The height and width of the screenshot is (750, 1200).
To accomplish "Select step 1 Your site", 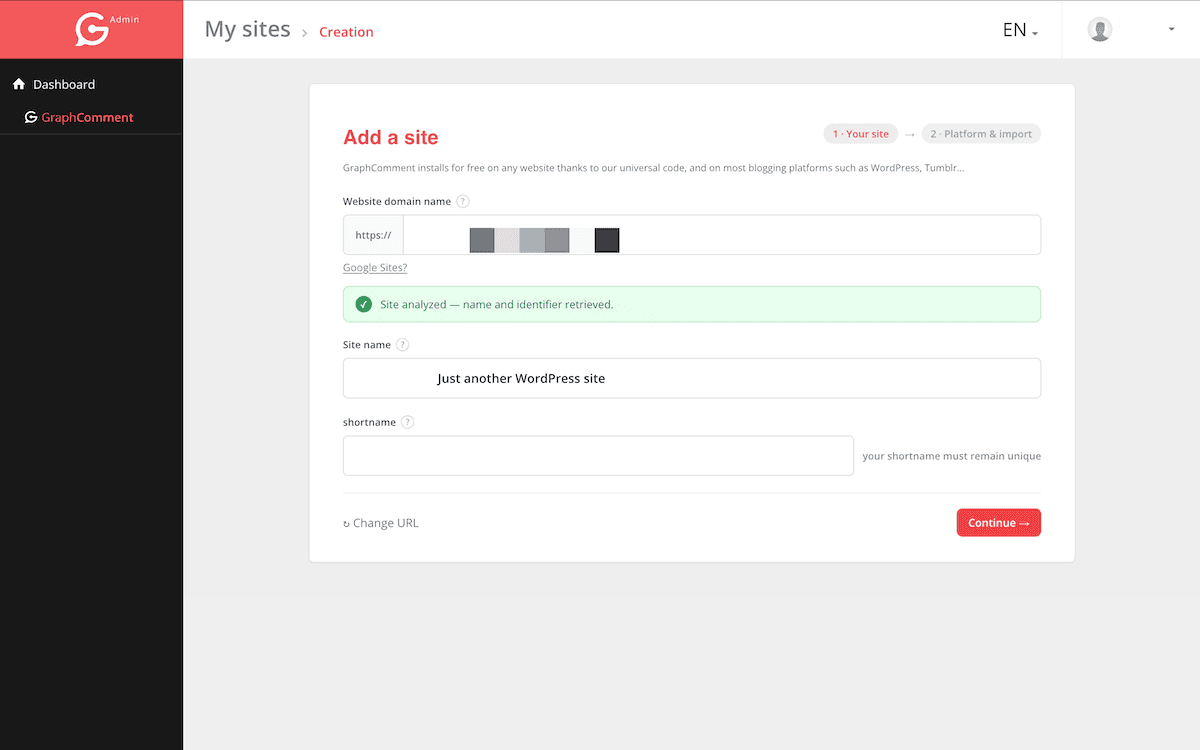I will (x=860, y=134).
